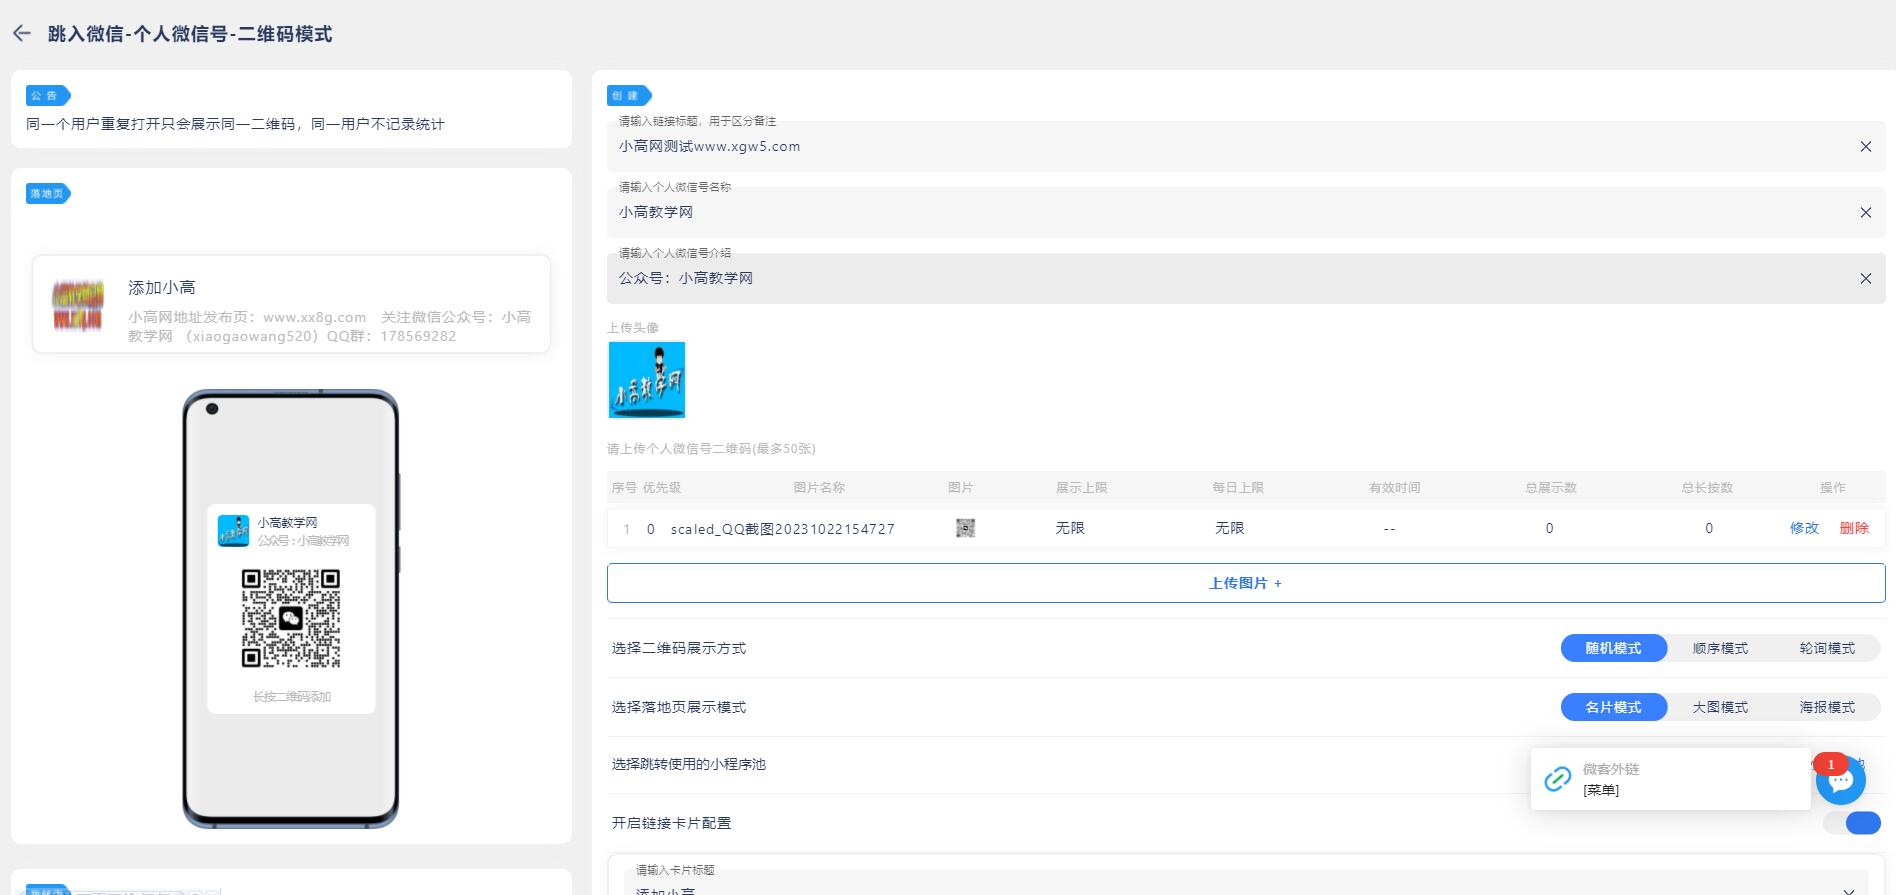Click the announcement text about duplicate users
1896x895 pixels.
click(x=235, y=124)
